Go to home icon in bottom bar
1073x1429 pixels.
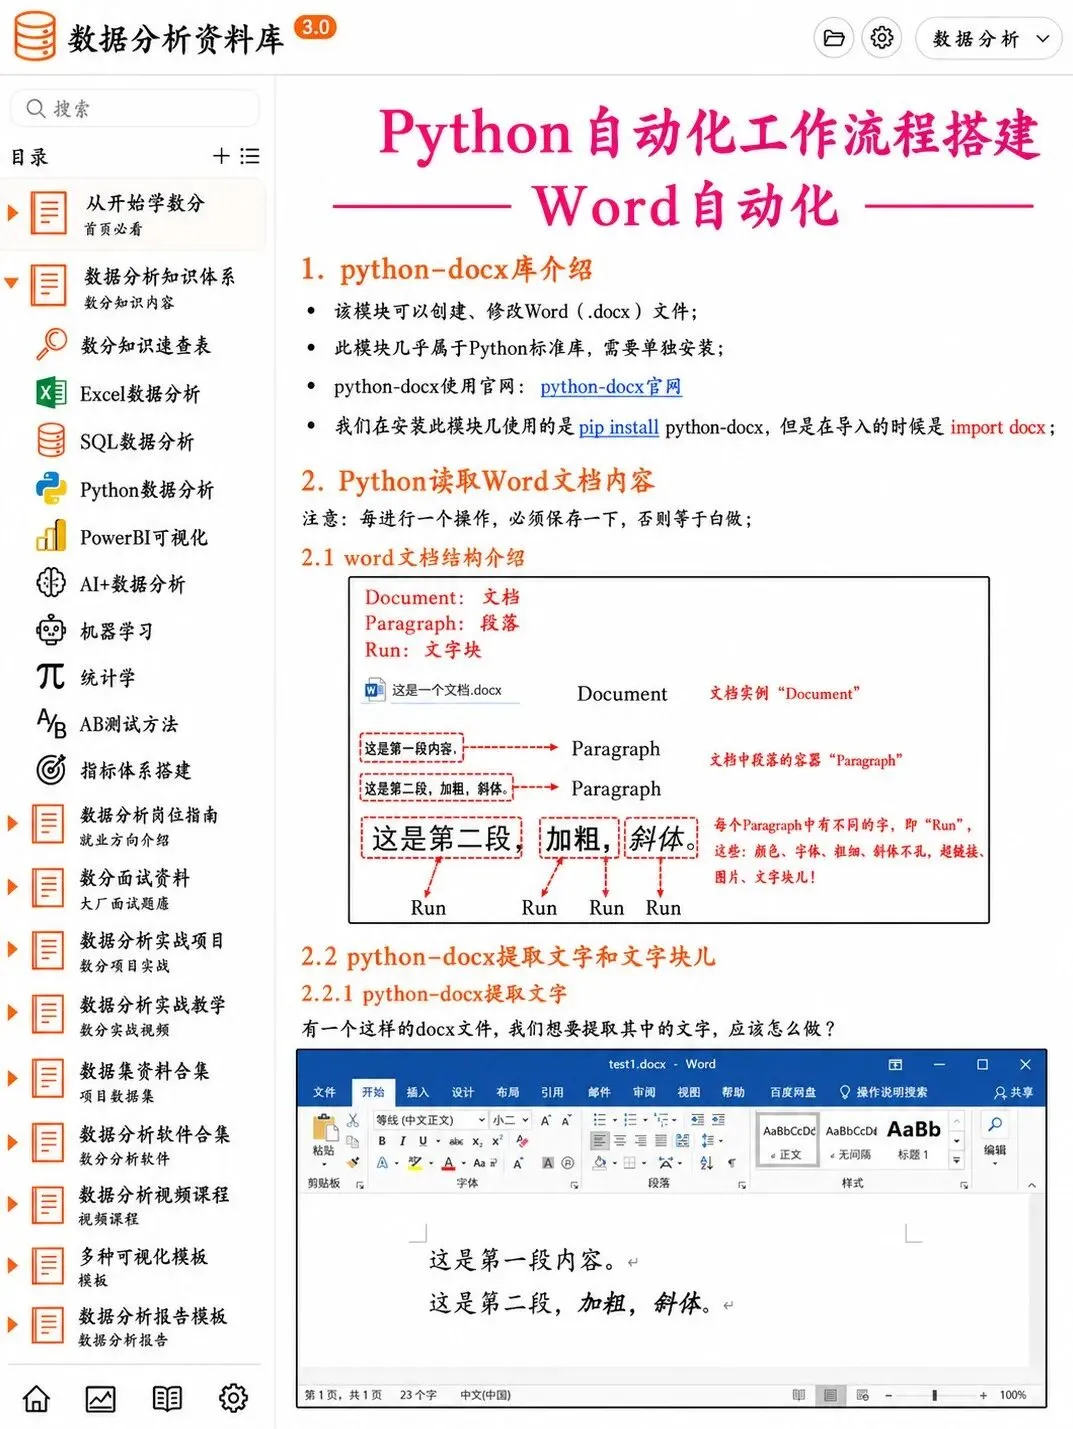pos(37,1398)
